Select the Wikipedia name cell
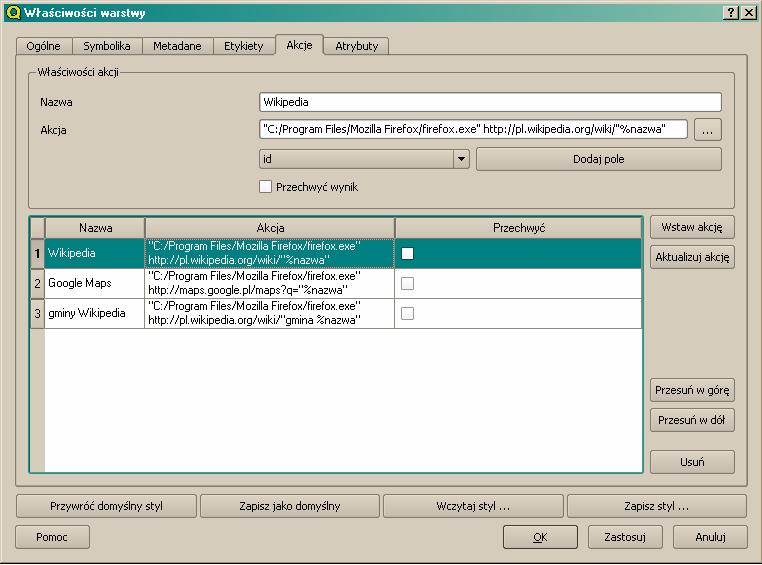 pyautogui.click(x=95, y=253)
